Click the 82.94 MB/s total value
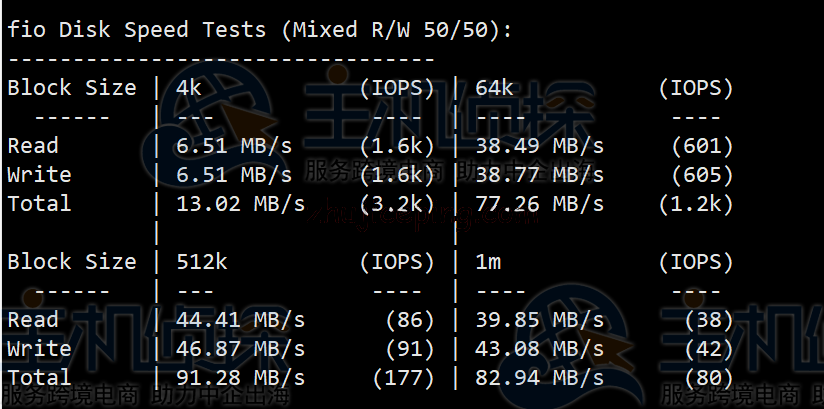This screenshot has height=409, width=824. tap(540, 377)
